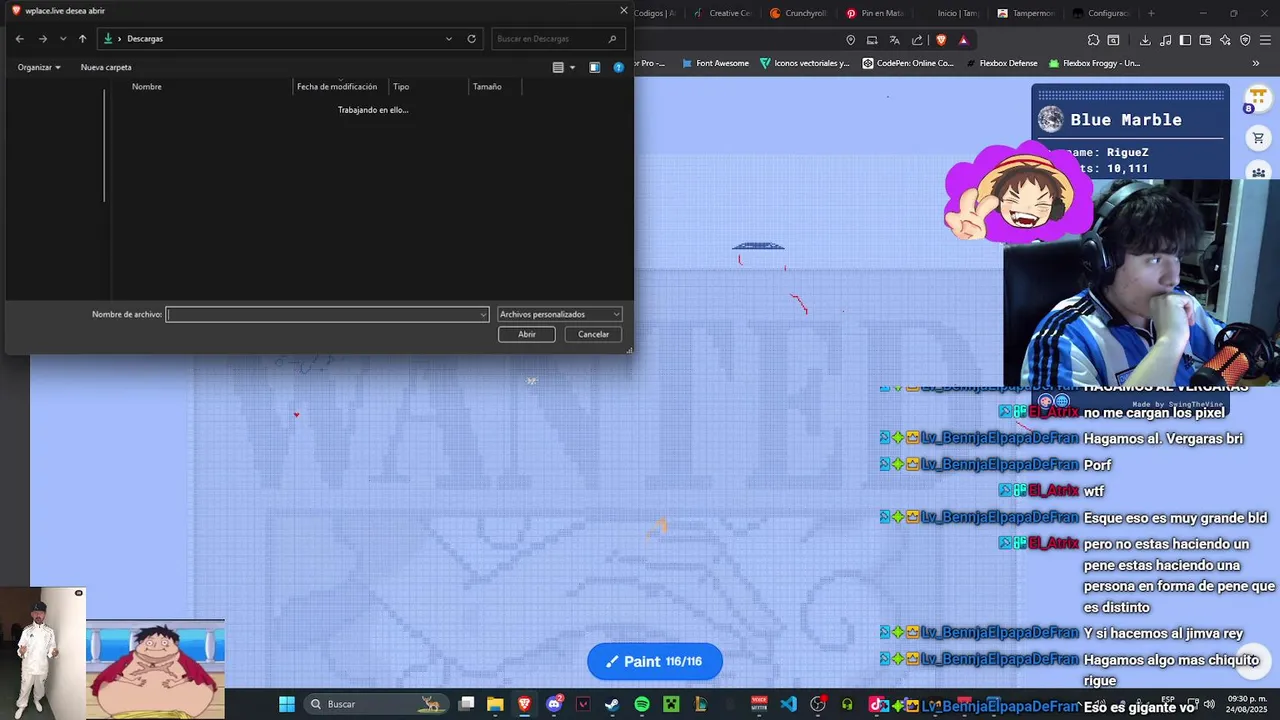Screen dimensions: 1280x720
Task: Open Visual Studio Code from taskbar
Action: pyautogui.click(x=788, y=704)
